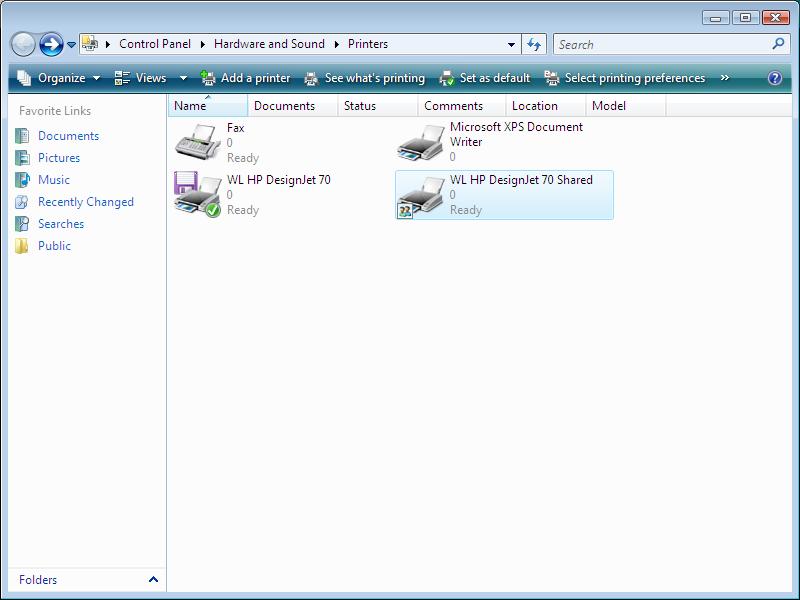The width and height of the screenshot is (800, 600).
Task: Select the WL HP DesignJet 70 printer icon
Action: coord(197,194)
